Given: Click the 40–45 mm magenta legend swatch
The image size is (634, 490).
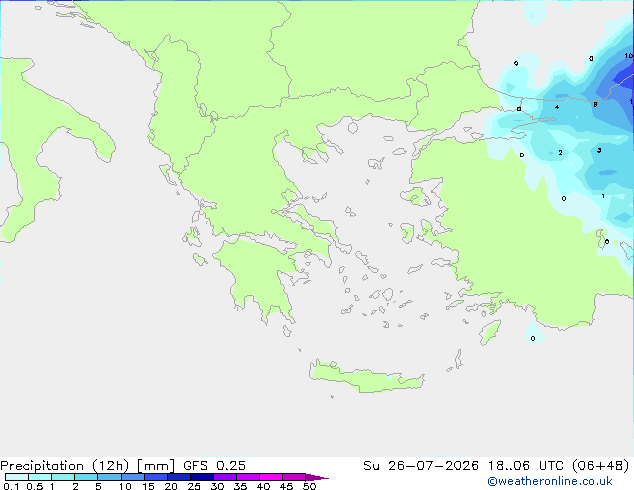Looking at the screenshot, I should click(271, 477).
